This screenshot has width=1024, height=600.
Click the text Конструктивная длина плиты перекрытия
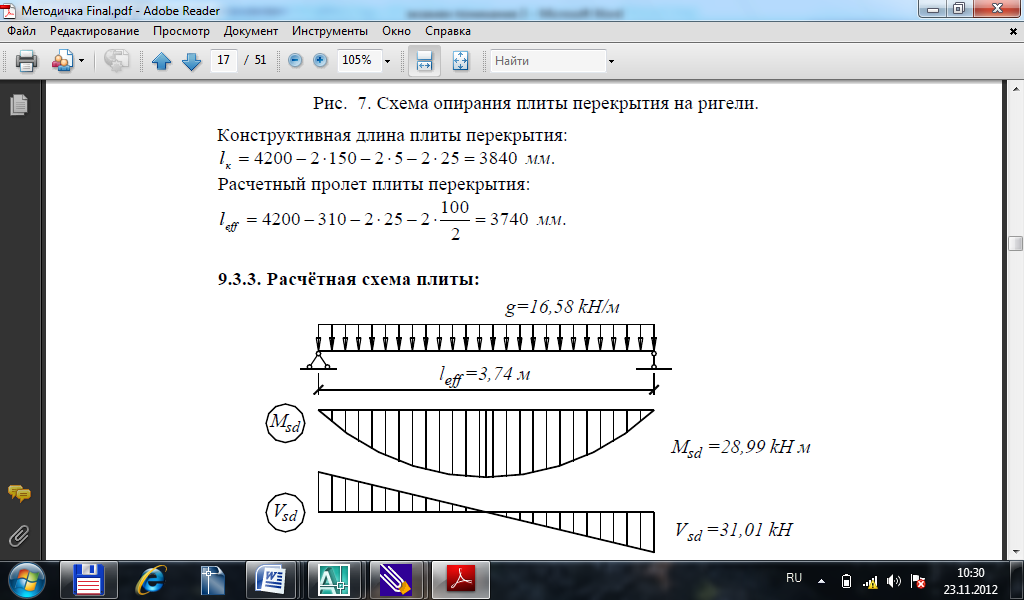(392, 136)
